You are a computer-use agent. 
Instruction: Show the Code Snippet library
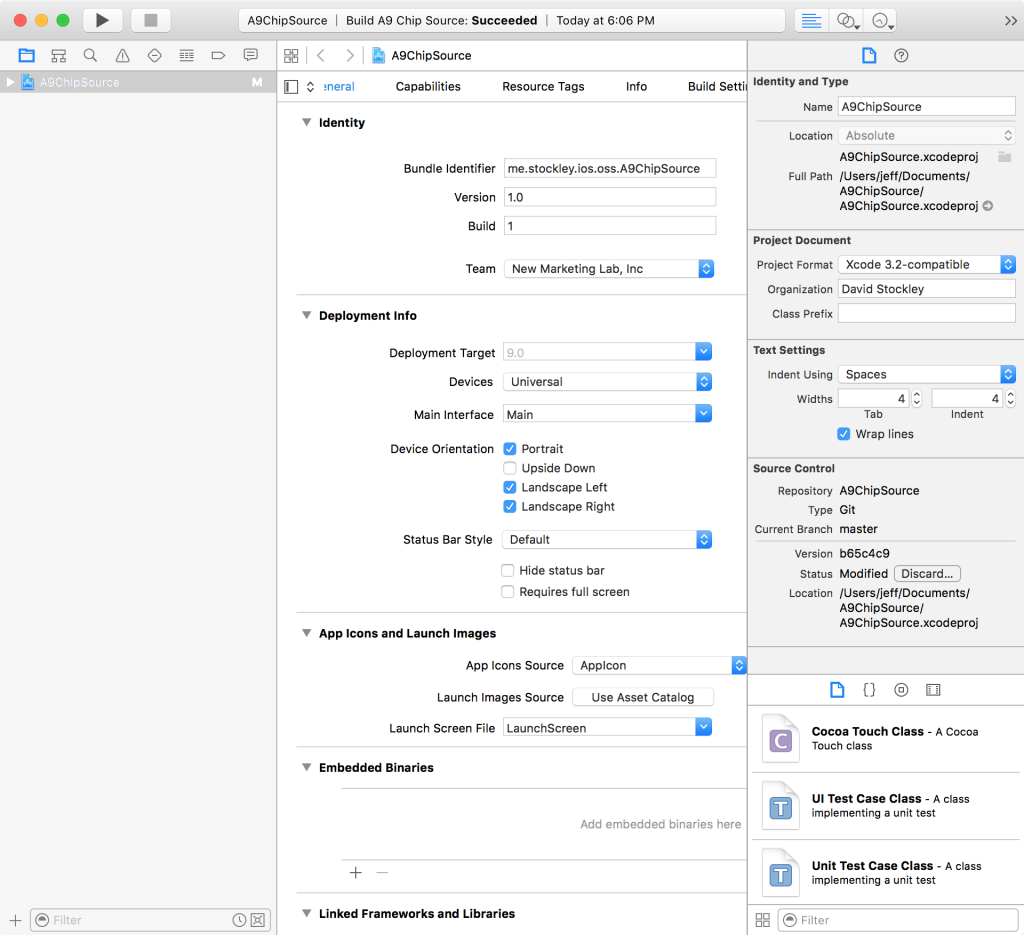point(869,690)
